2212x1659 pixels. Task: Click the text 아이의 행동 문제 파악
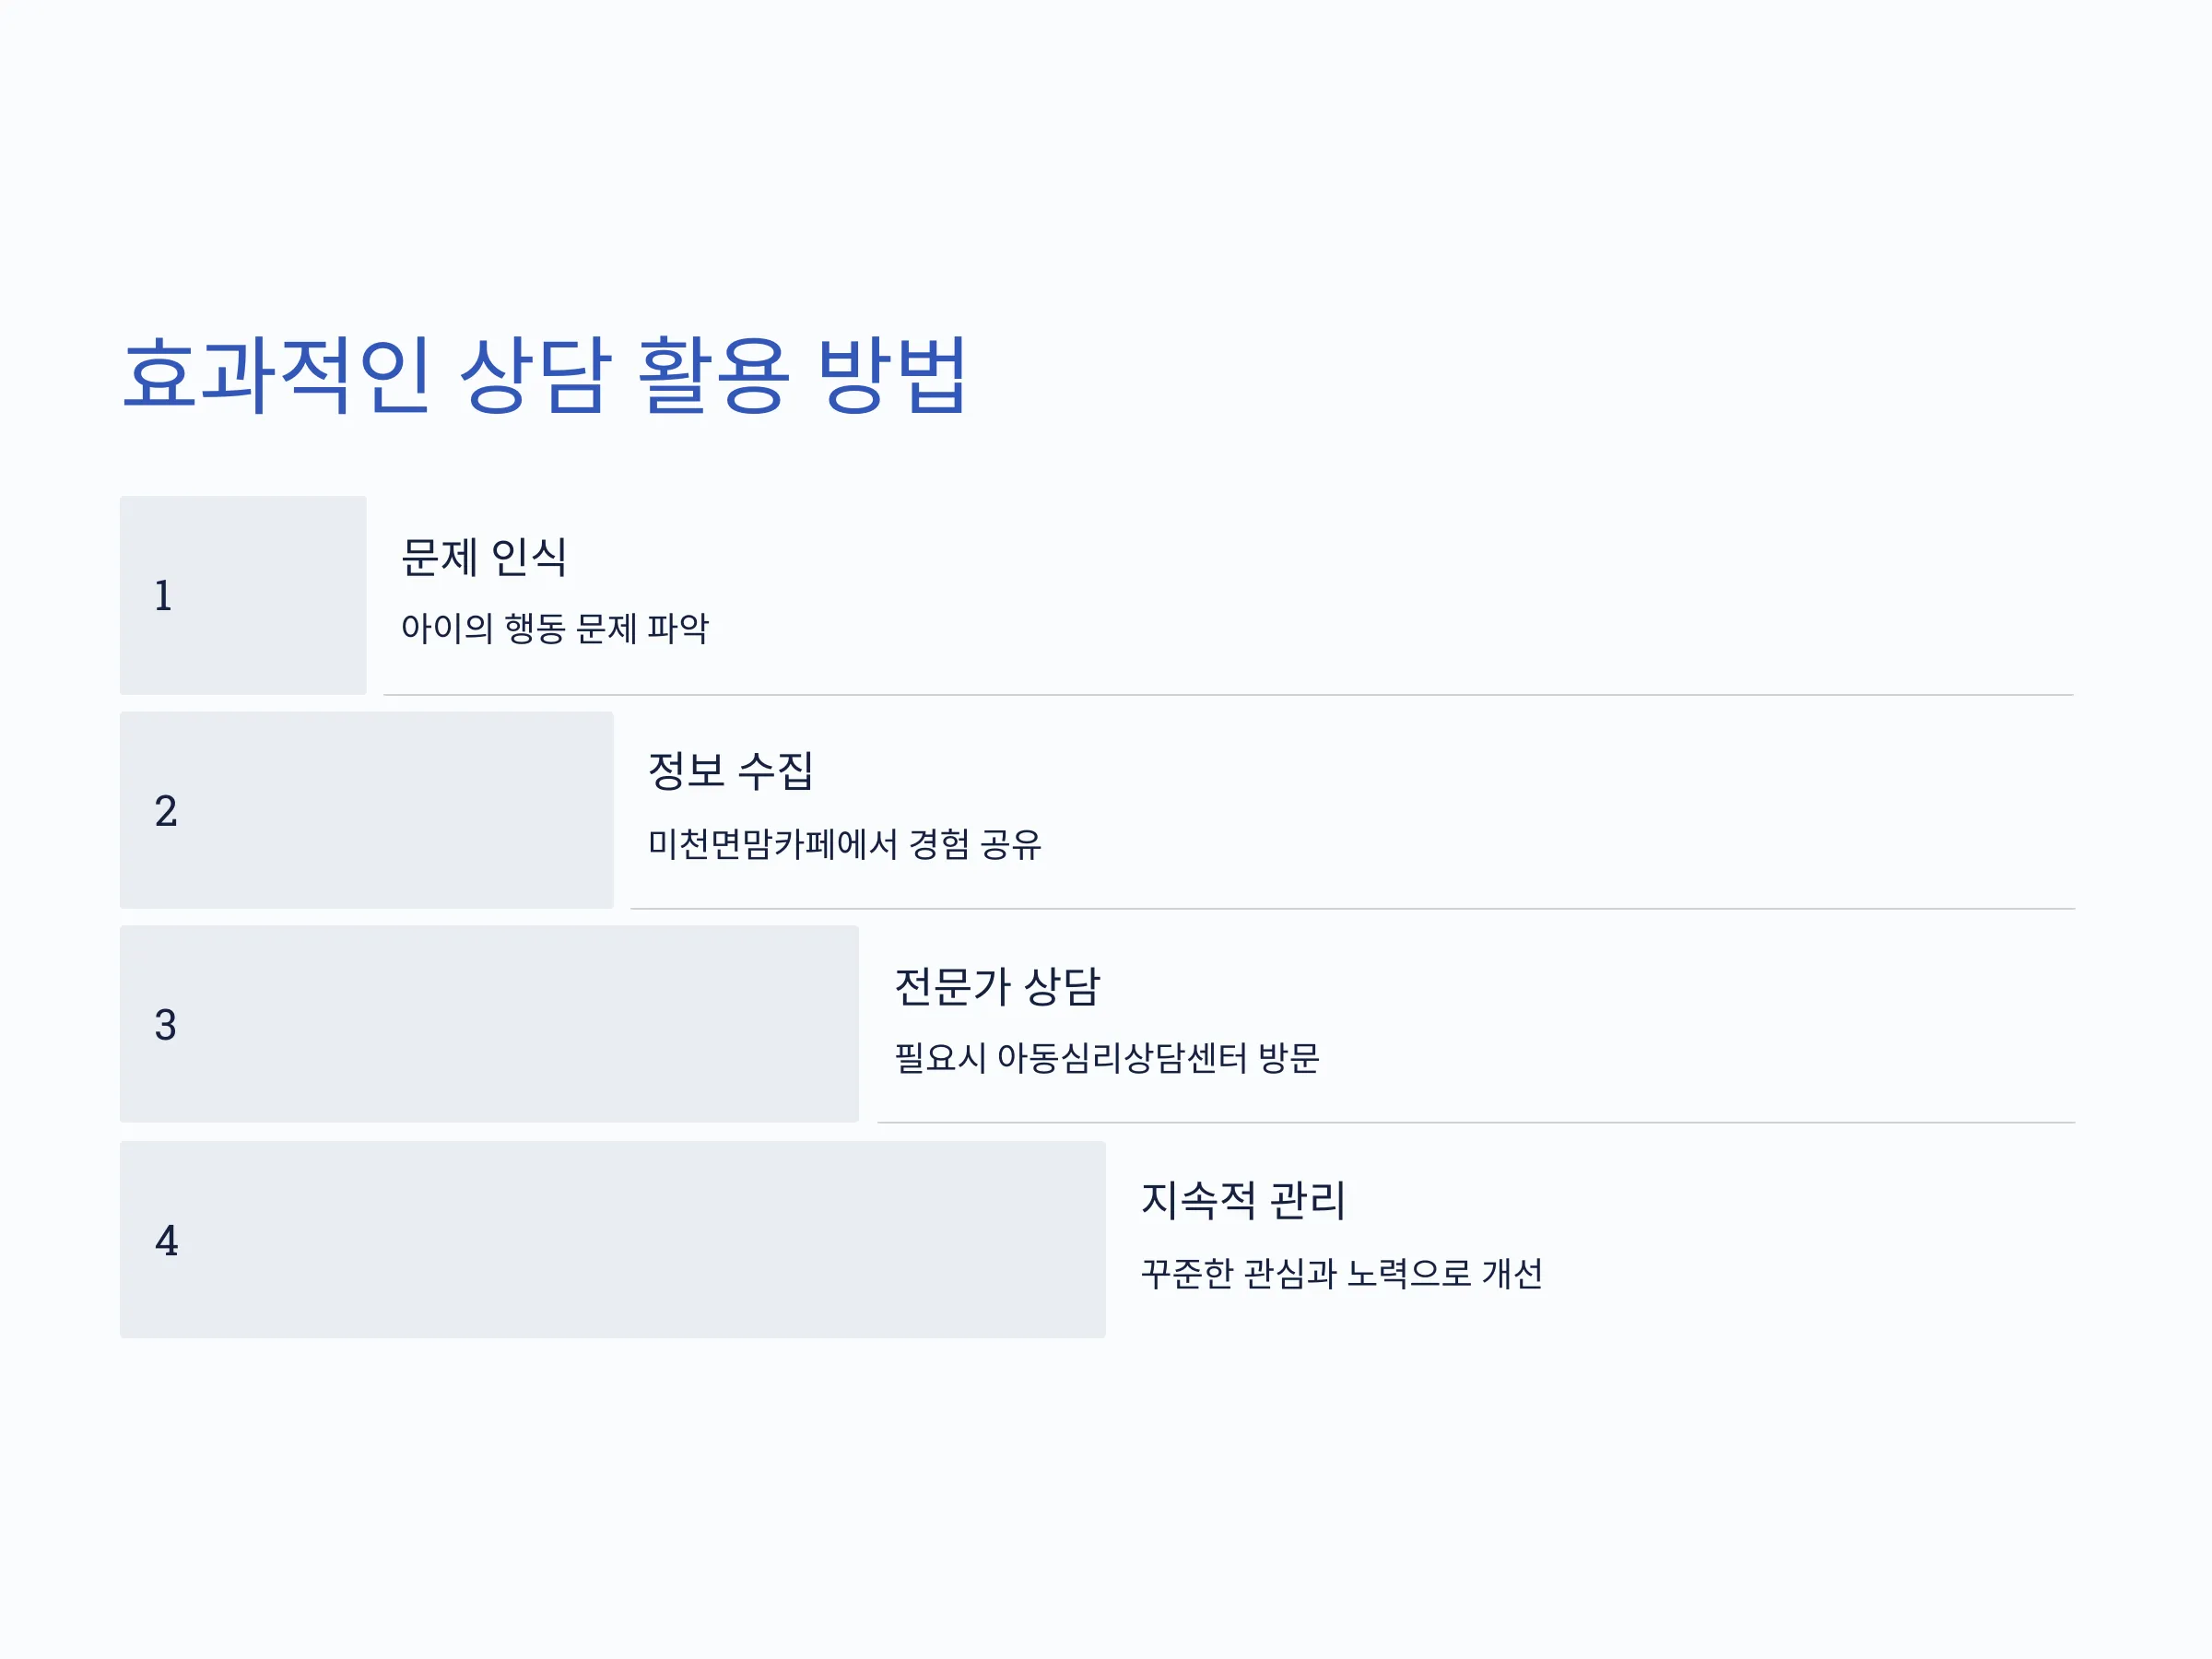pos(555,628)
